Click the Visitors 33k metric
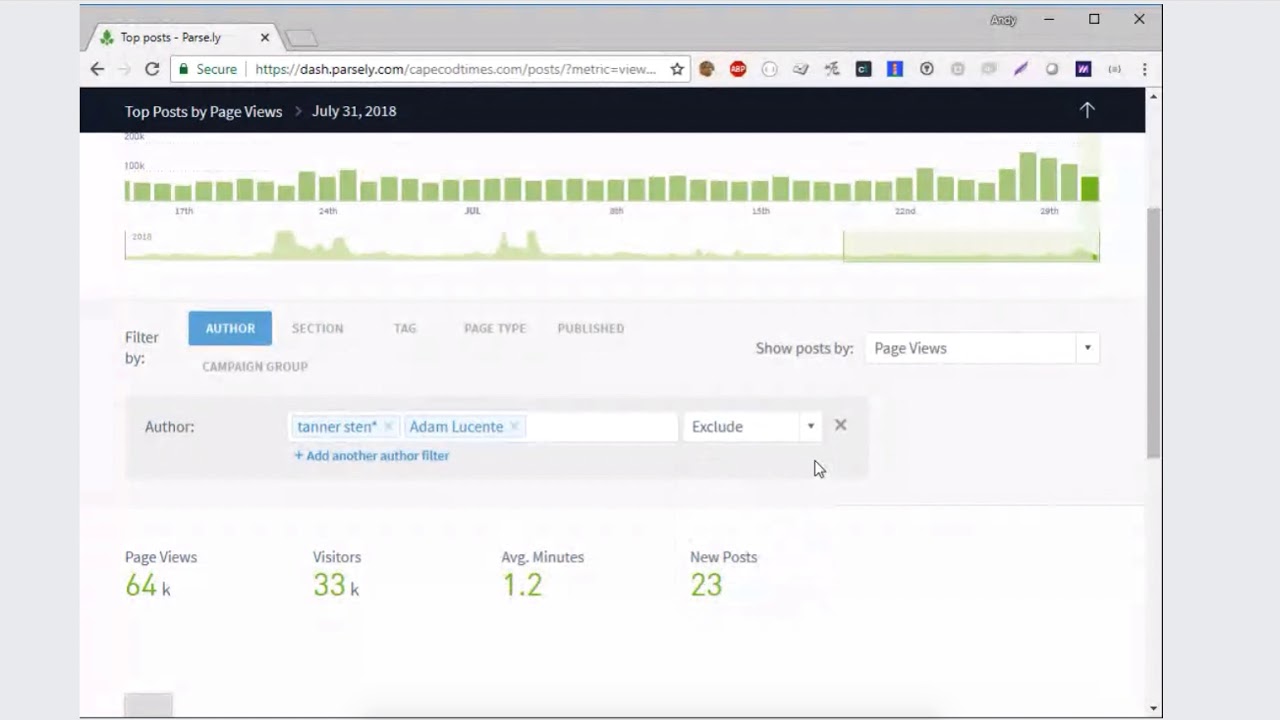 [x=337, y=574]
